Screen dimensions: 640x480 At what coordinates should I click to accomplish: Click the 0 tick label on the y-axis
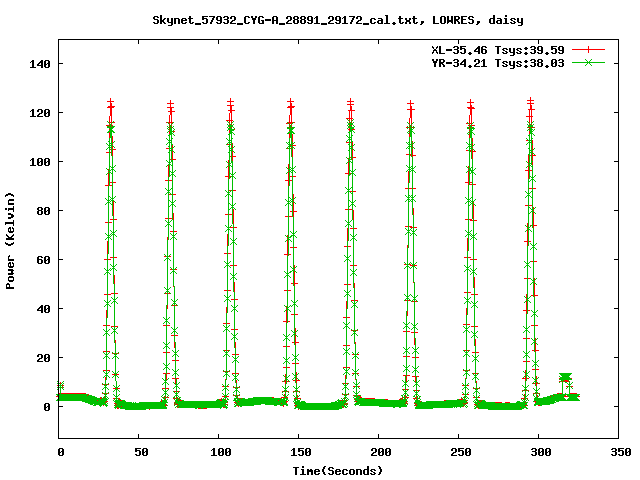(47, 407)
